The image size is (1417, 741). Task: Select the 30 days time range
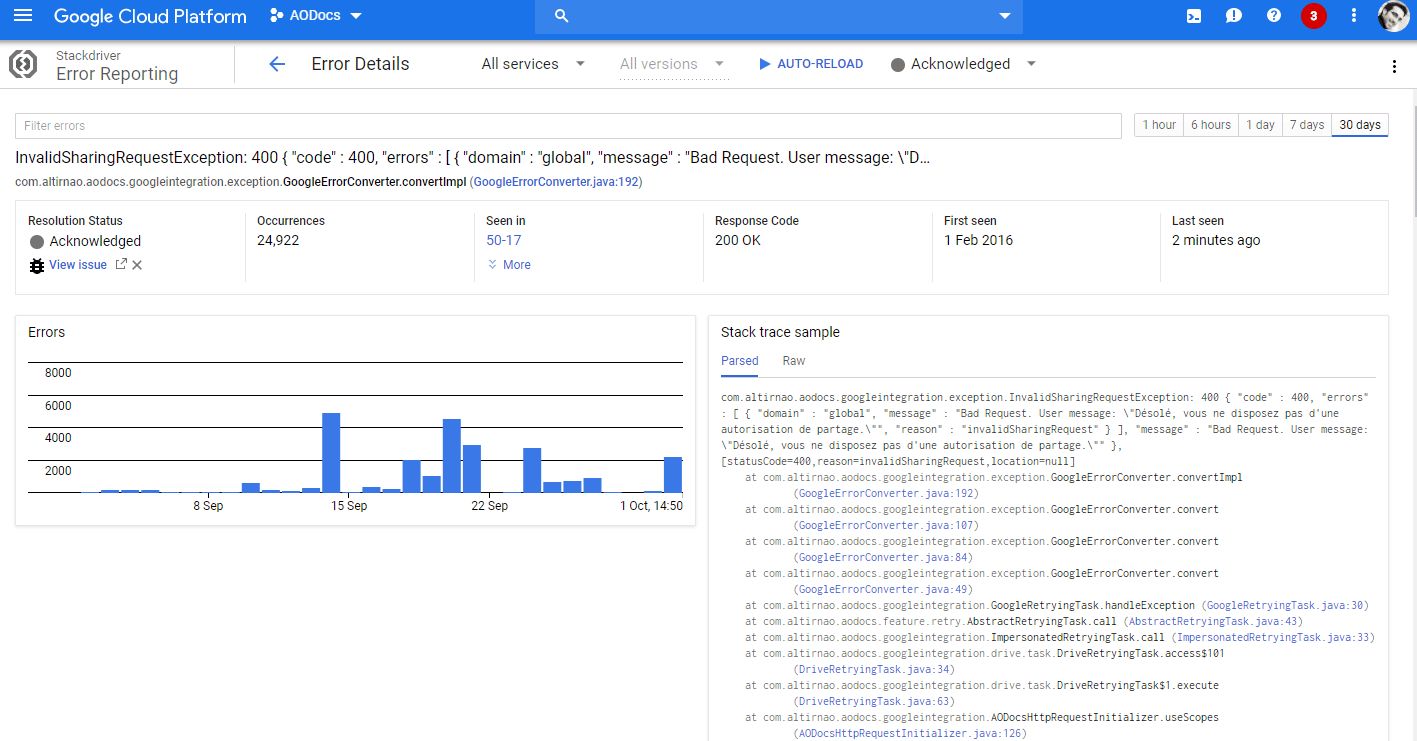click(x=1360, y=125)
